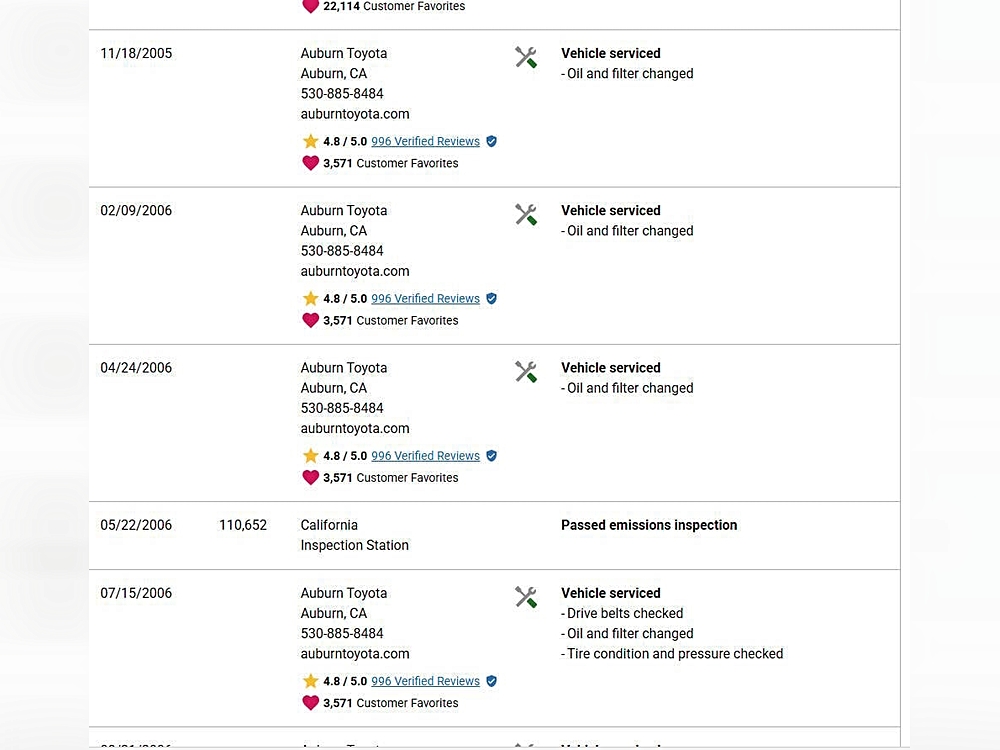
Task: Select the Passed emissions inspection record text
Action: pyautogui.click(x=649, y=525)
